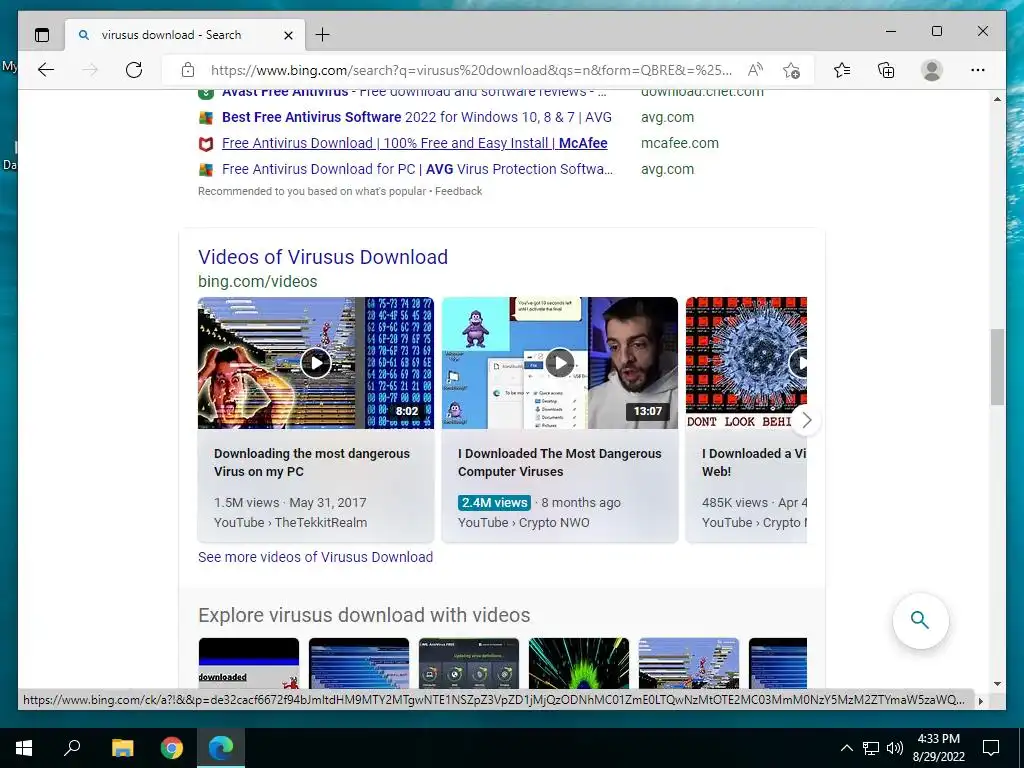Open Videos of Virusus Download heading
Image resolution: width=1024 pixels, height=768 pixels.
(x=323, y=257)
